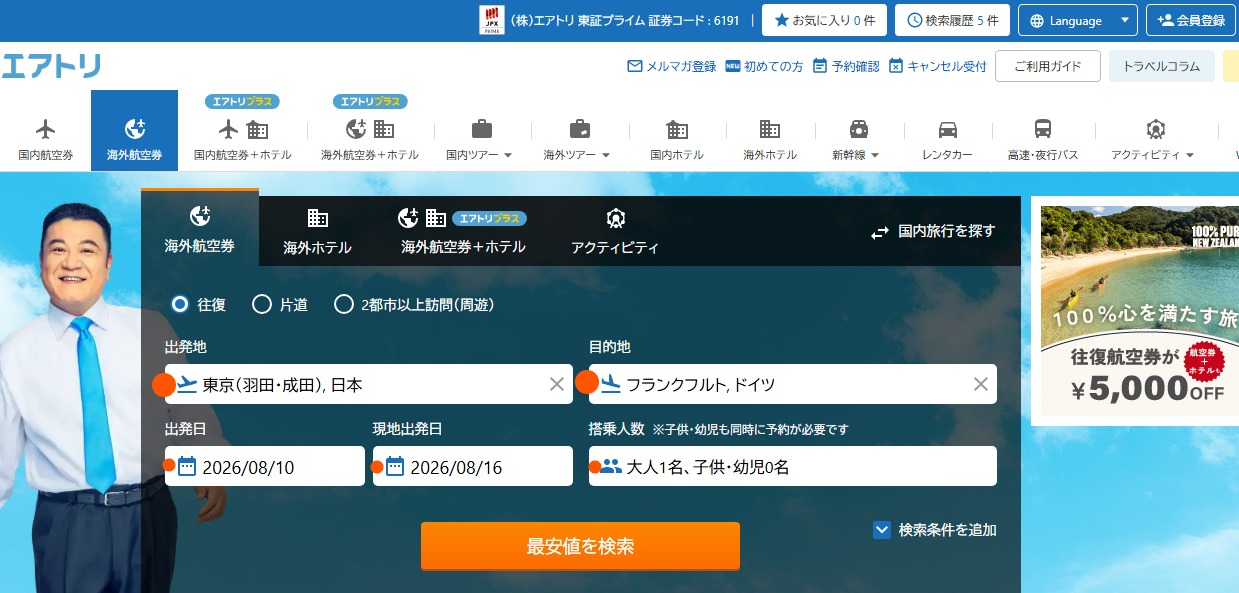Image resolution: width=1239 pixels, height=593 pixels.
Task: Click 証券コード：6191 company text
Action: (x=625, y=20)
